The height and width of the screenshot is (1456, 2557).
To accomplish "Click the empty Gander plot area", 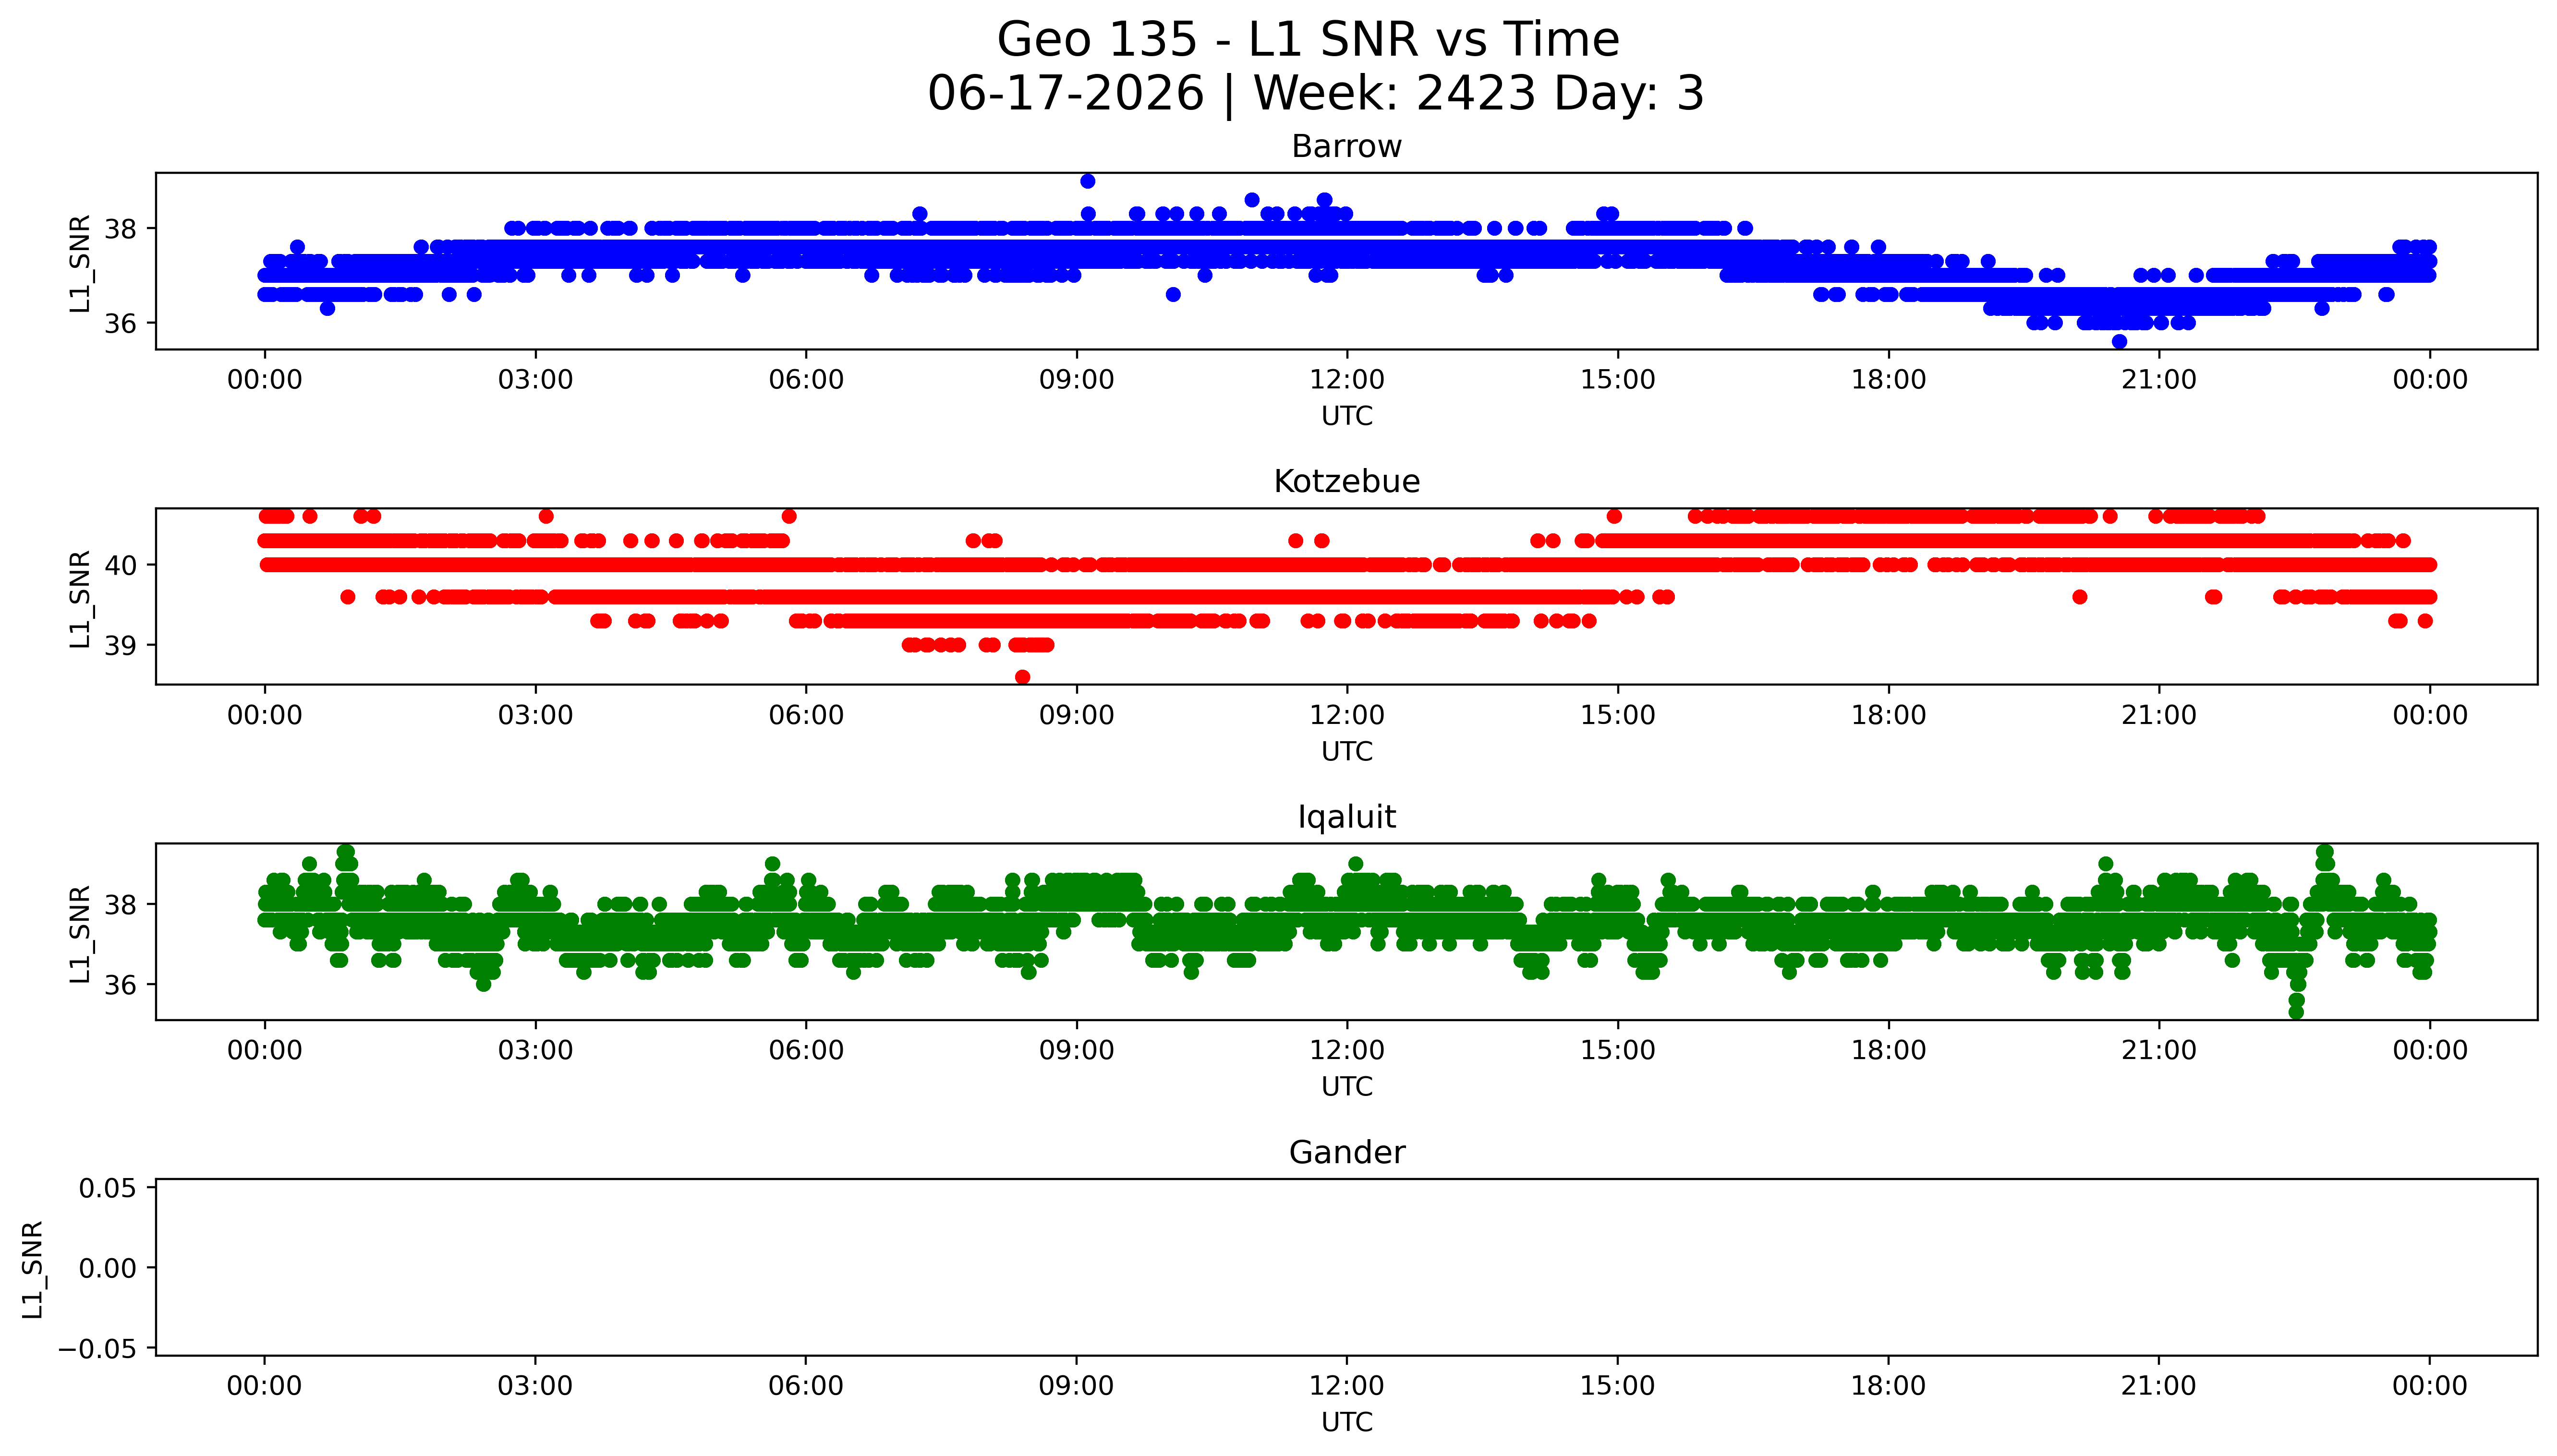I will coord(1346,1267).
